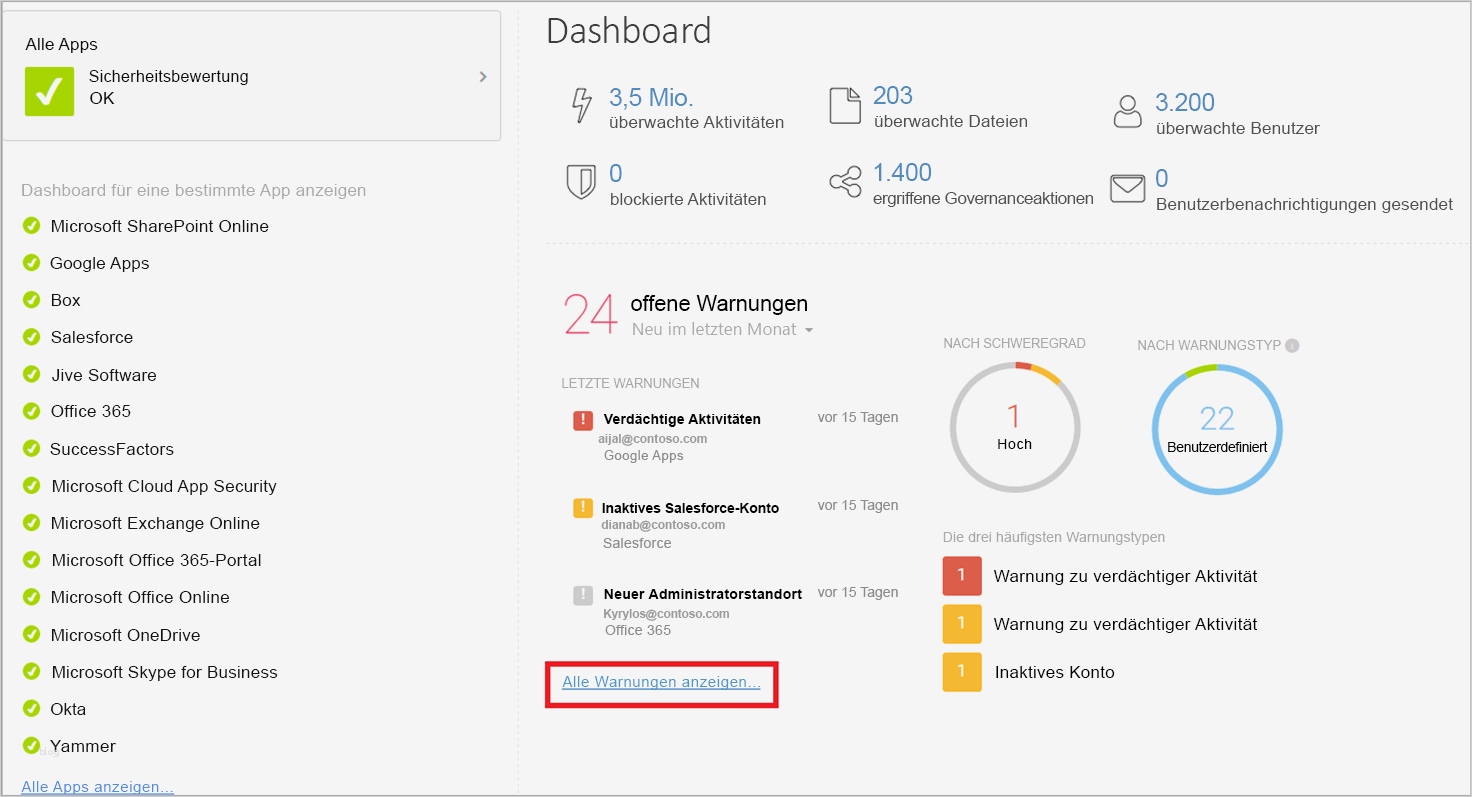Click the person icon for überwachte Benutzer

1127,111
